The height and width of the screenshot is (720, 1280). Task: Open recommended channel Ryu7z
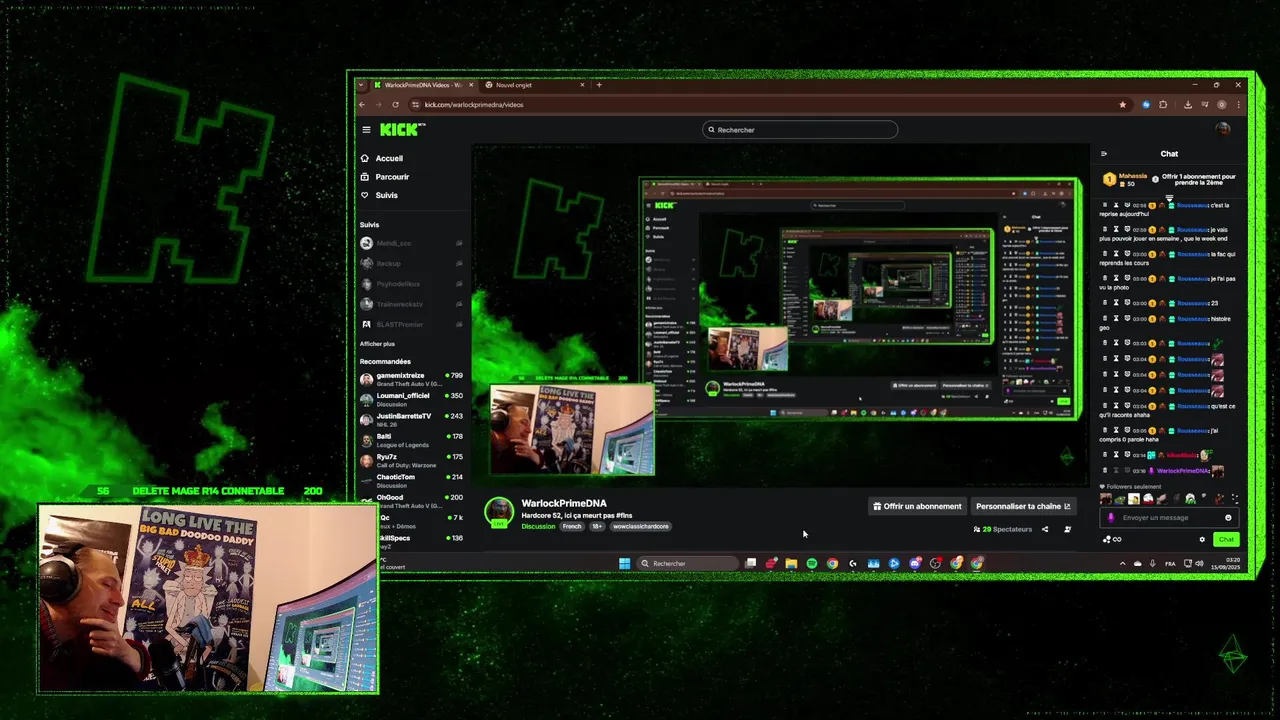[x=412, y=460]
